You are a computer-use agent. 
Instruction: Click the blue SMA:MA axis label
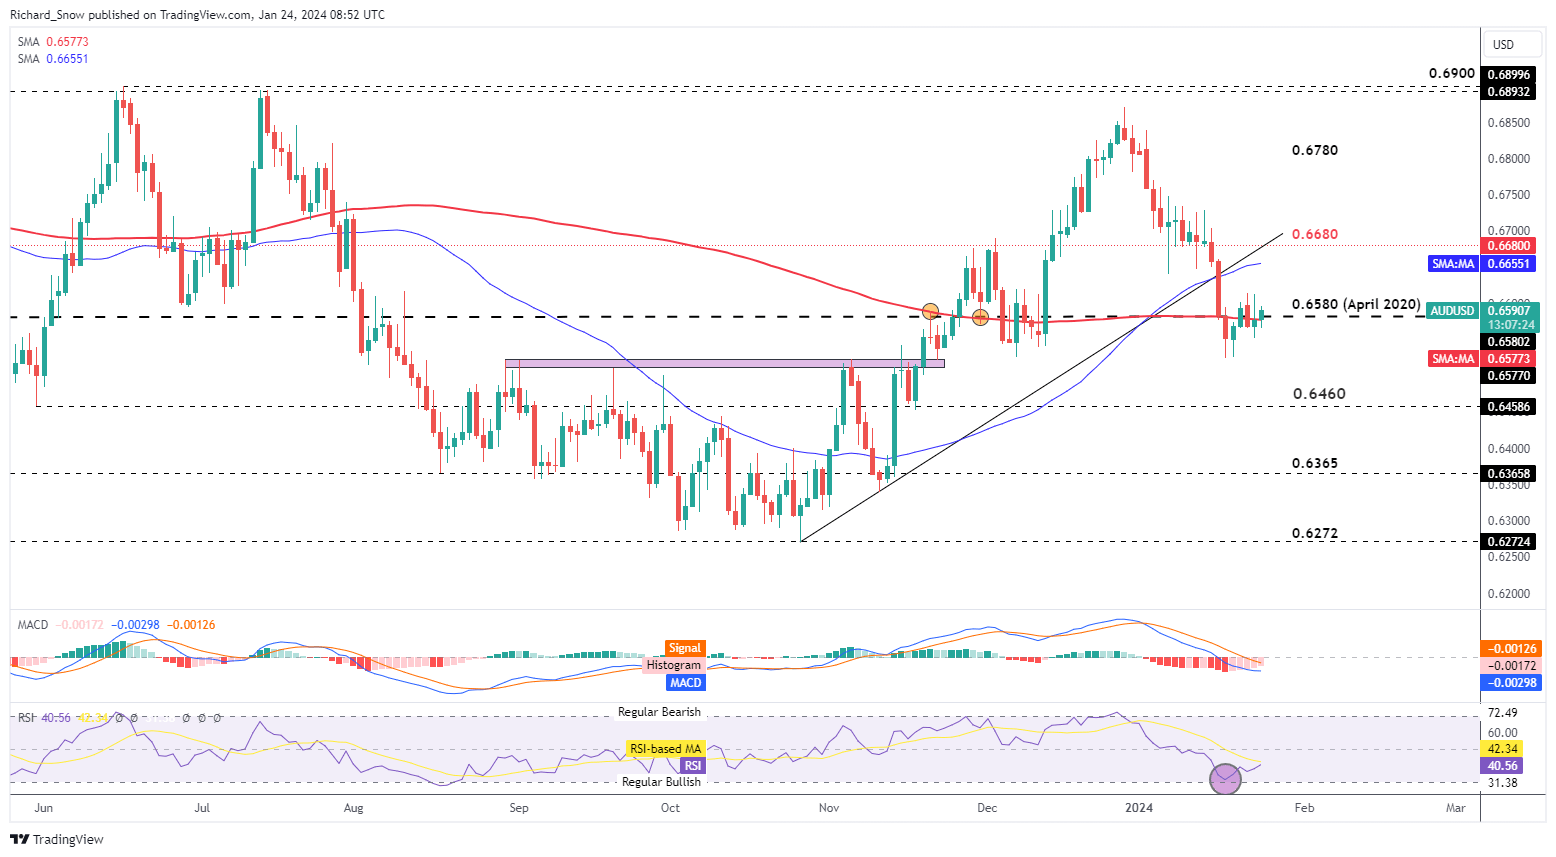[1453, 264]
